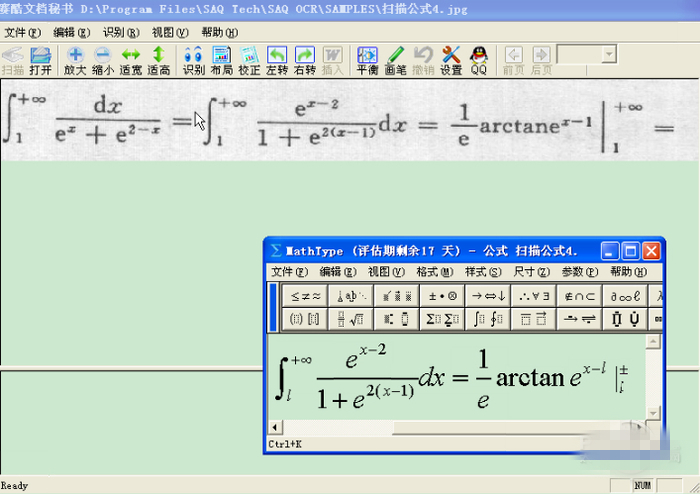
Task: Open the 识别(R) menu in main window
Action: tap(121, 32)
